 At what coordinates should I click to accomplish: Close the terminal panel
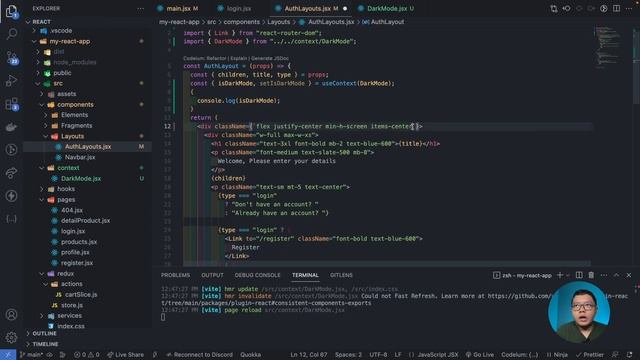pos(629,275)
